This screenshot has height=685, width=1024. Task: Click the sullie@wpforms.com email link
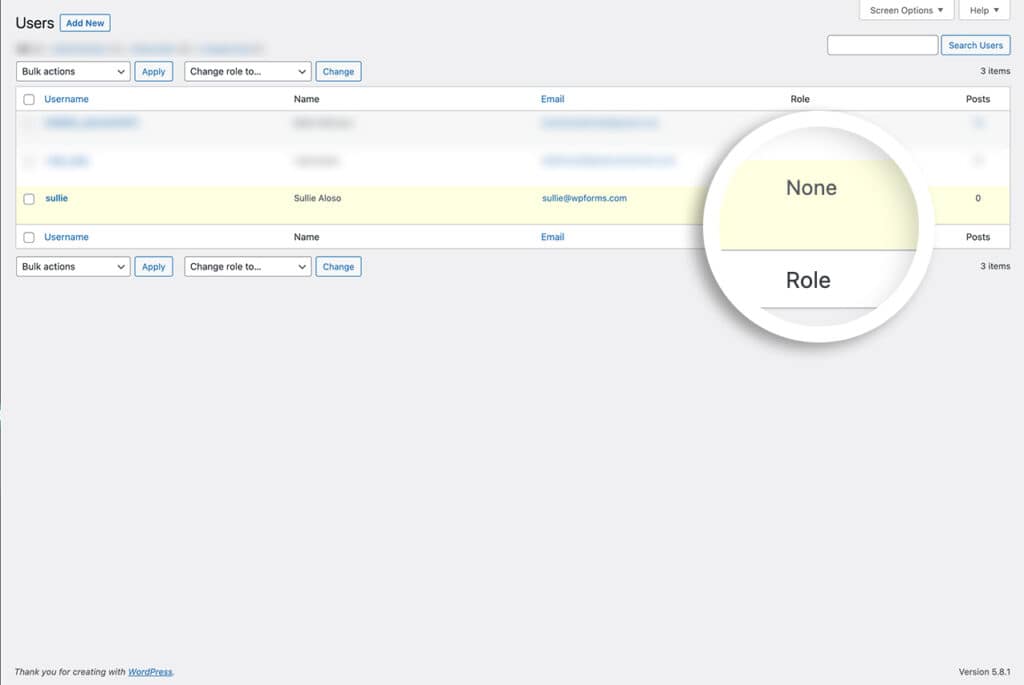[585, 197]
